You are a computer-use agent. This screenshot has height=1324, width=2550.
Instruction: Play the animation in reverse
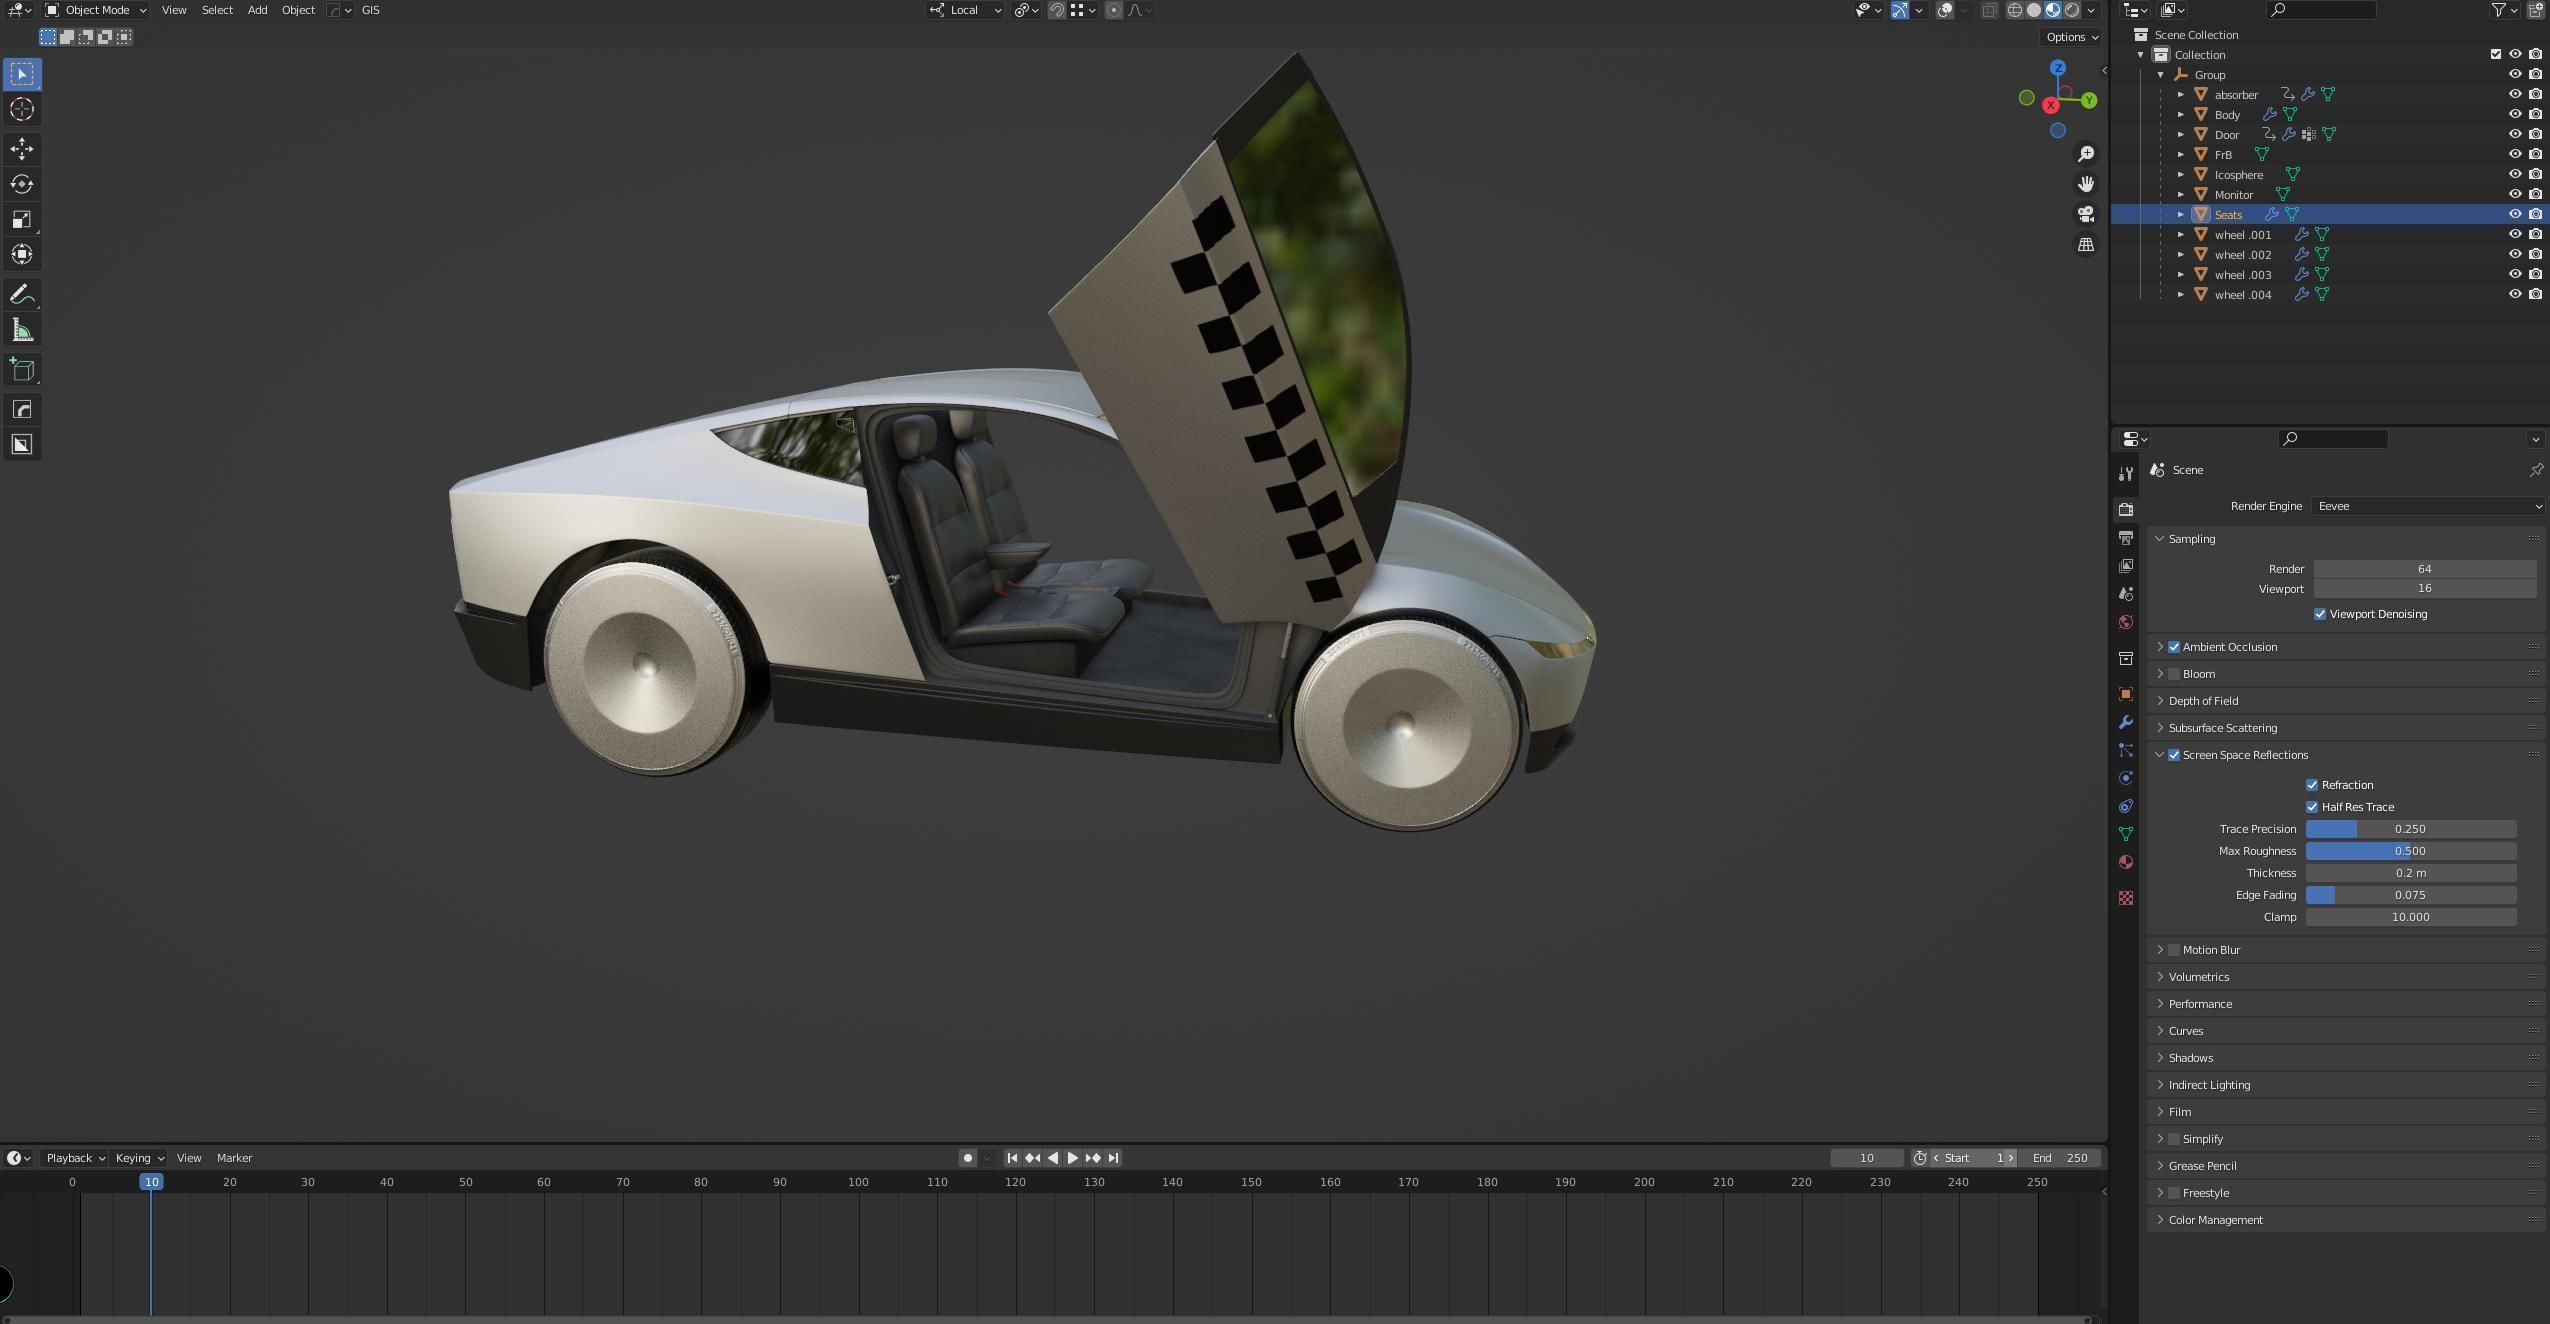(1053, 1158)
